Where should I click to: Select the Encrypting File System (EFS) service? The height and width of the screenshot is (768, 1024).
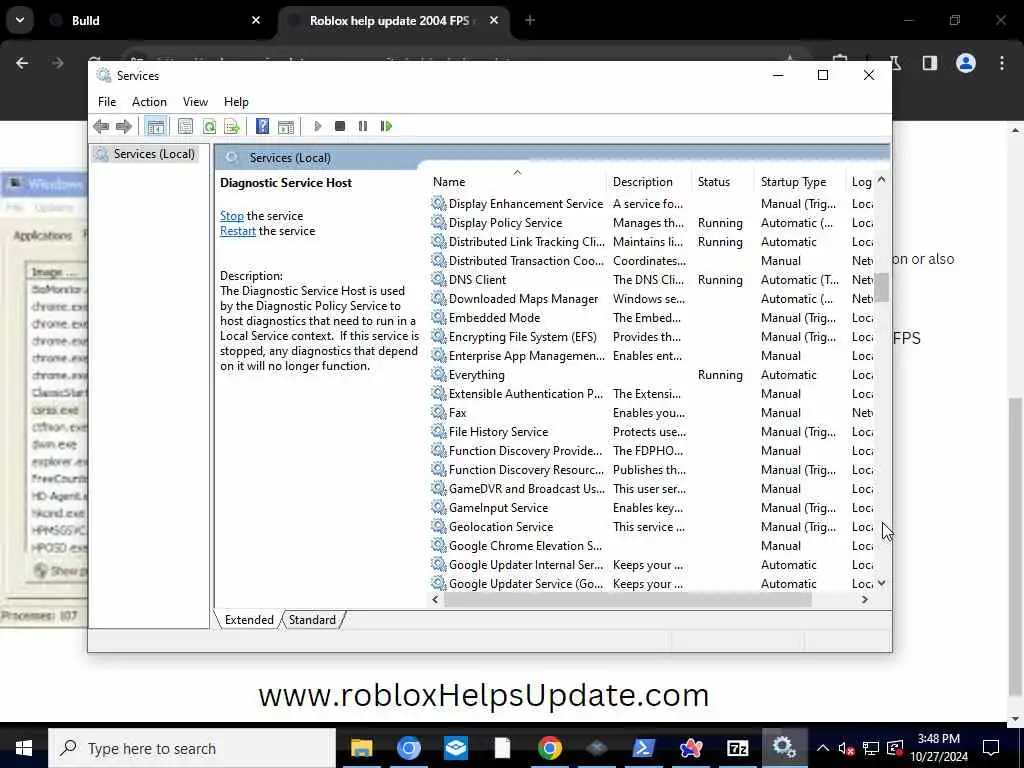coord(652,337)
